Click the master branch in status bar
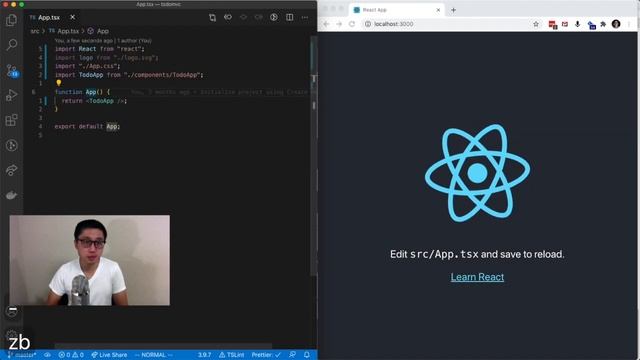This screenshot has height=360, width=640. (22, 355)
